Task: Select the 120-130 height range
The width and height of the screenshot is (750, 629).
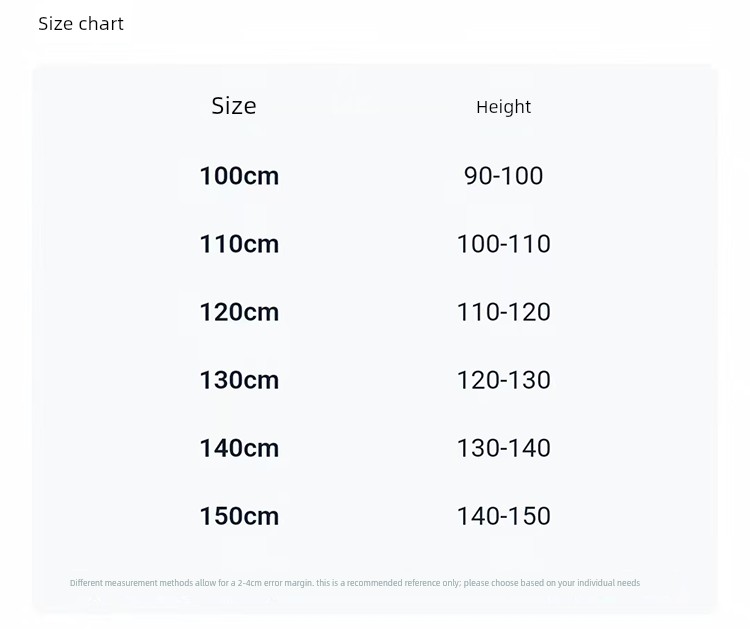Action: [x=503, y=380]
